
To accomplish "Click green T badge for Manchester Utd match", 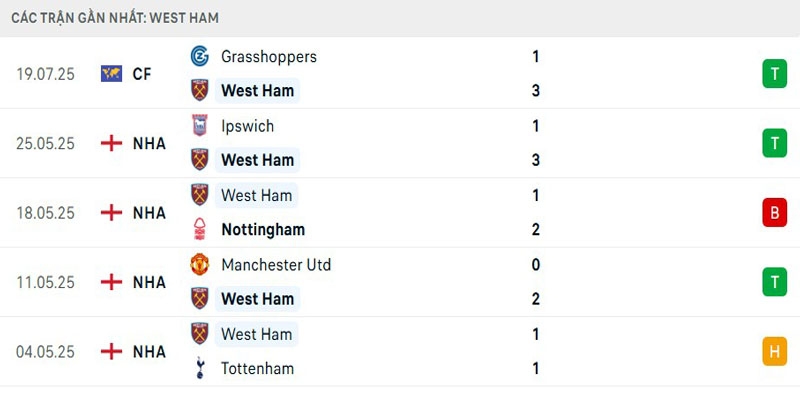I will tap(774, 282).
